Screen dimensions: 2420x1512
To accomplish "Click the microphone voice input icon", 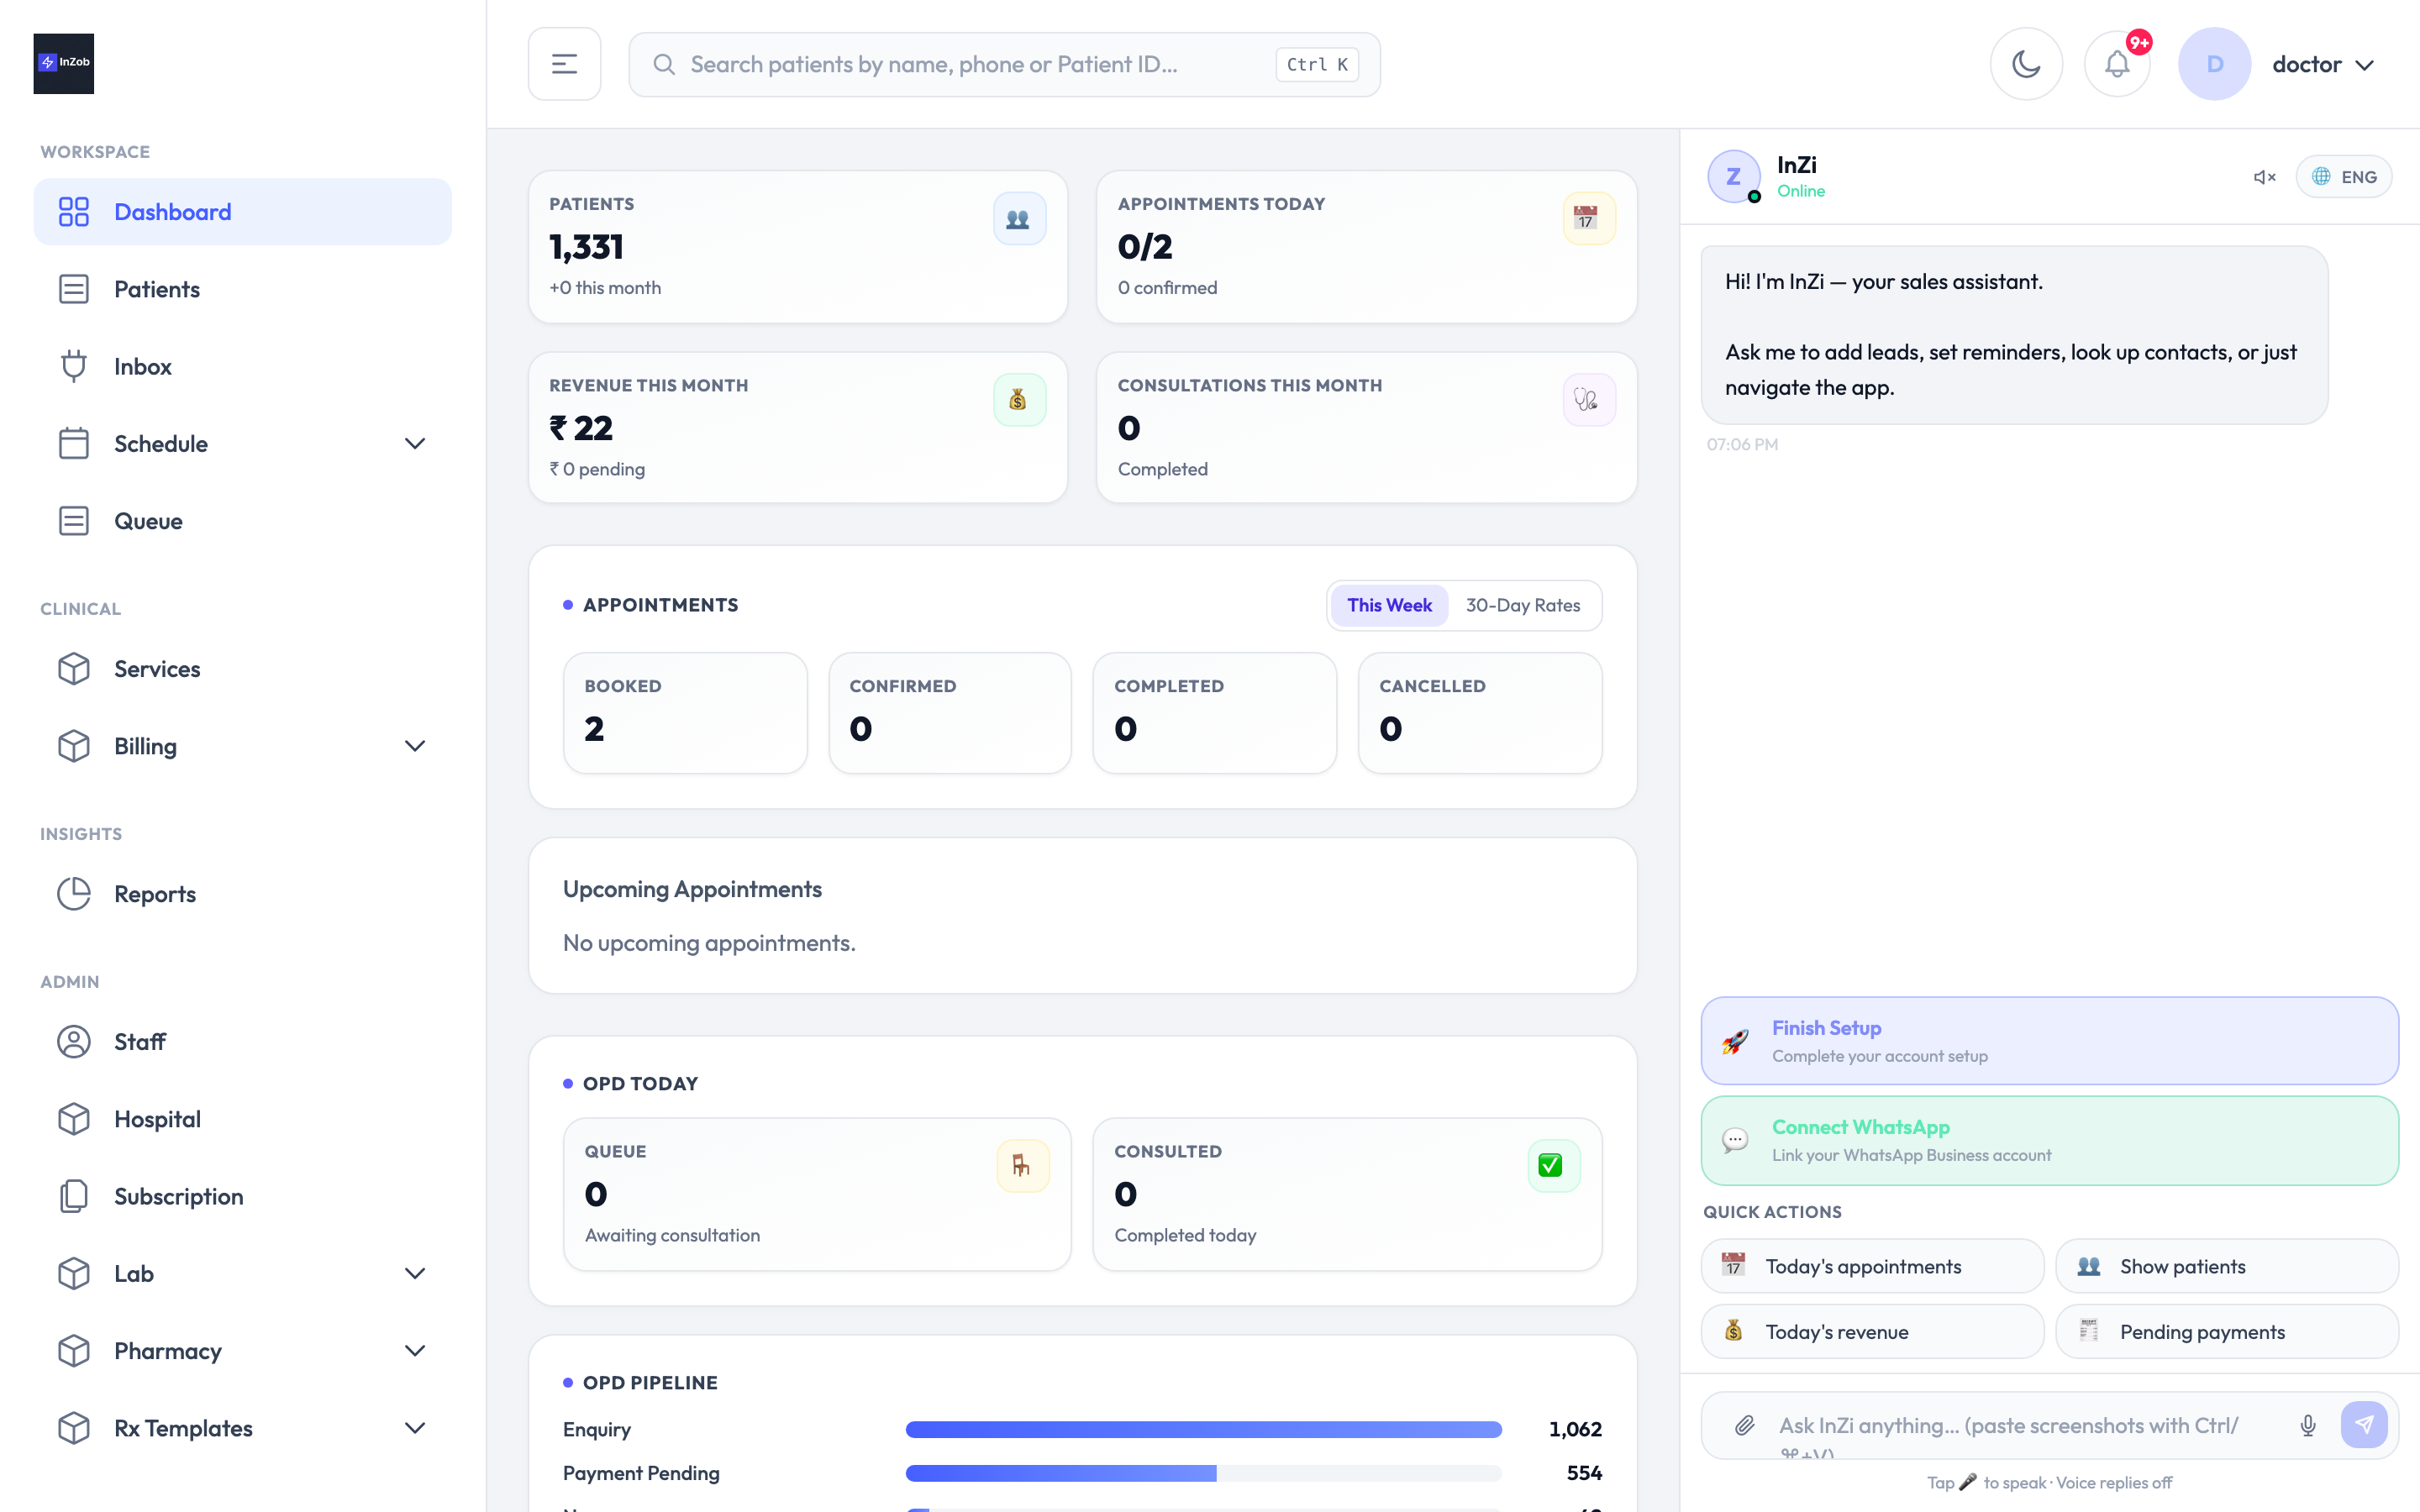I will point(2308,1425).
